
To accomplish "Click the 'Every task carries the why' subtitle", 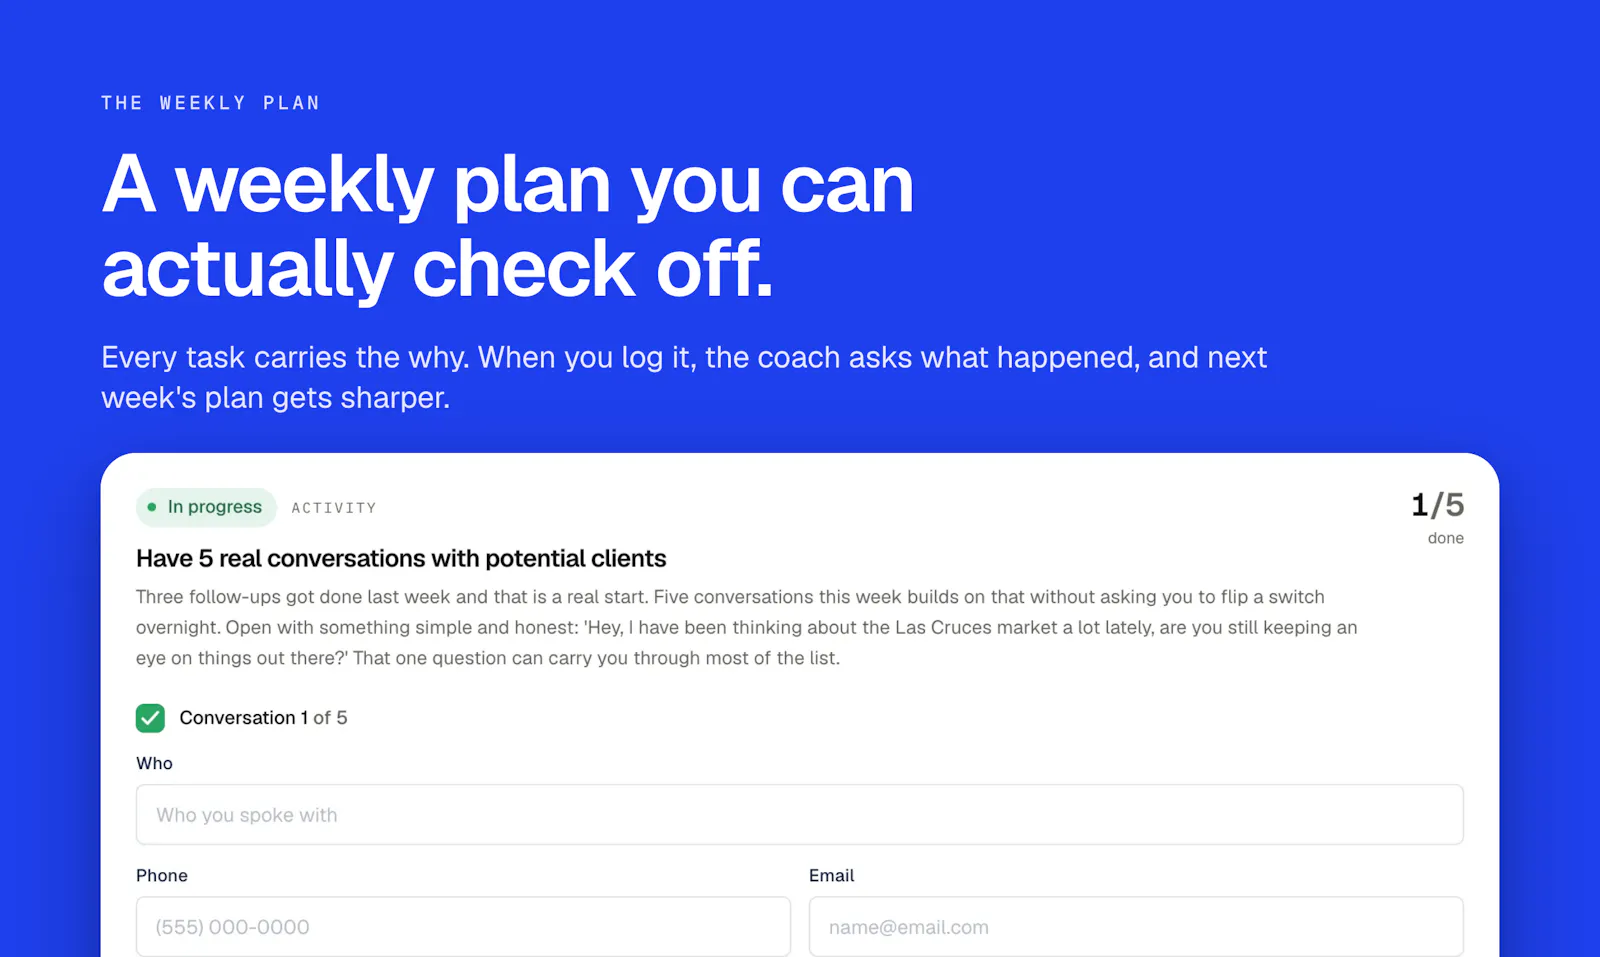I will (684, 377).
